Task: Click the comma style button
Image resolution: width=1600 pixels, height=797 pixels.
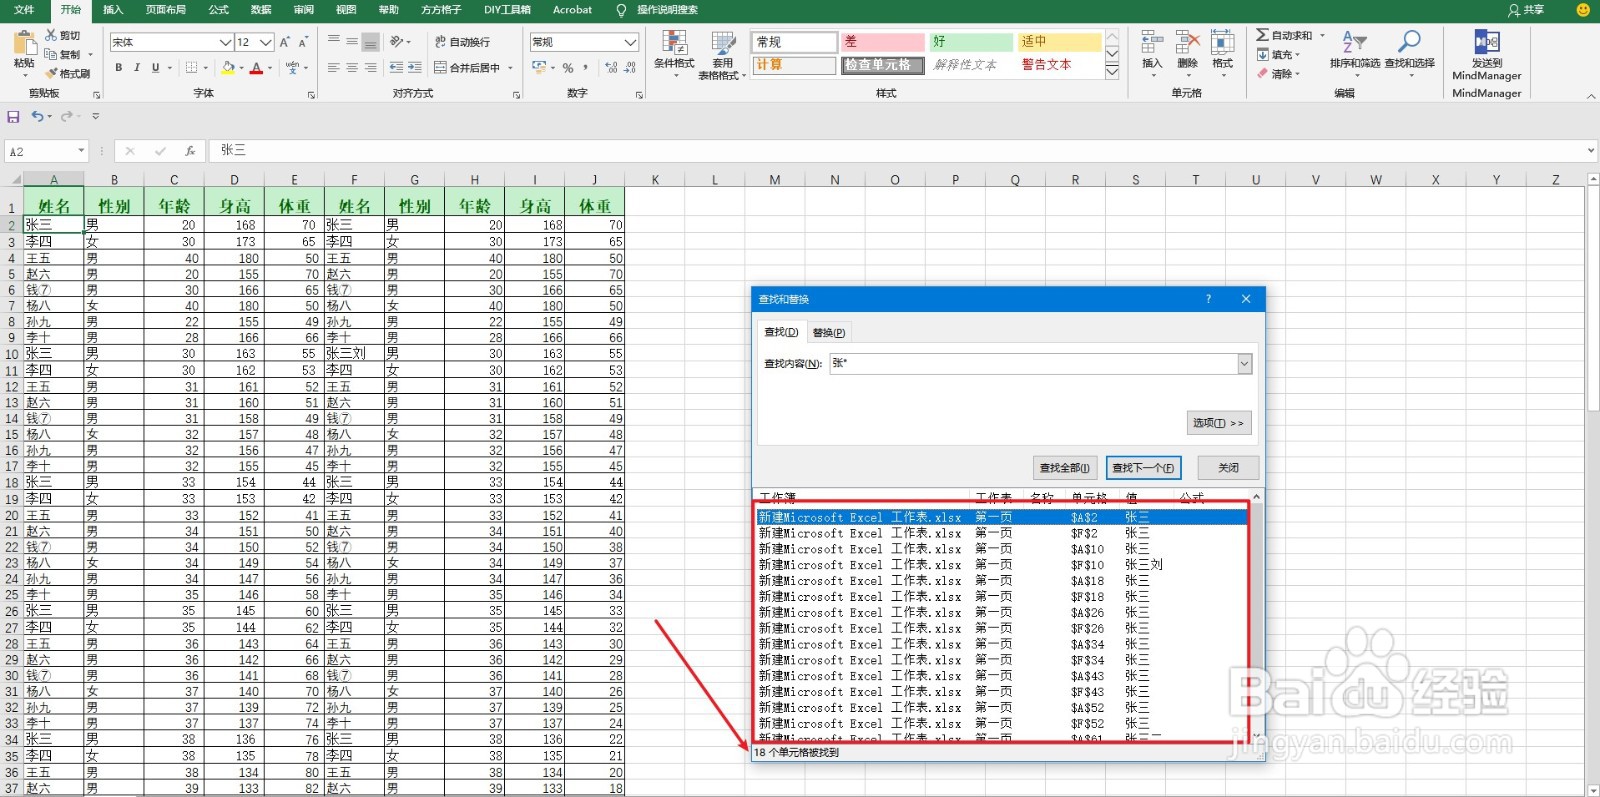Action: pyautogui.click(x=586, y=68)
